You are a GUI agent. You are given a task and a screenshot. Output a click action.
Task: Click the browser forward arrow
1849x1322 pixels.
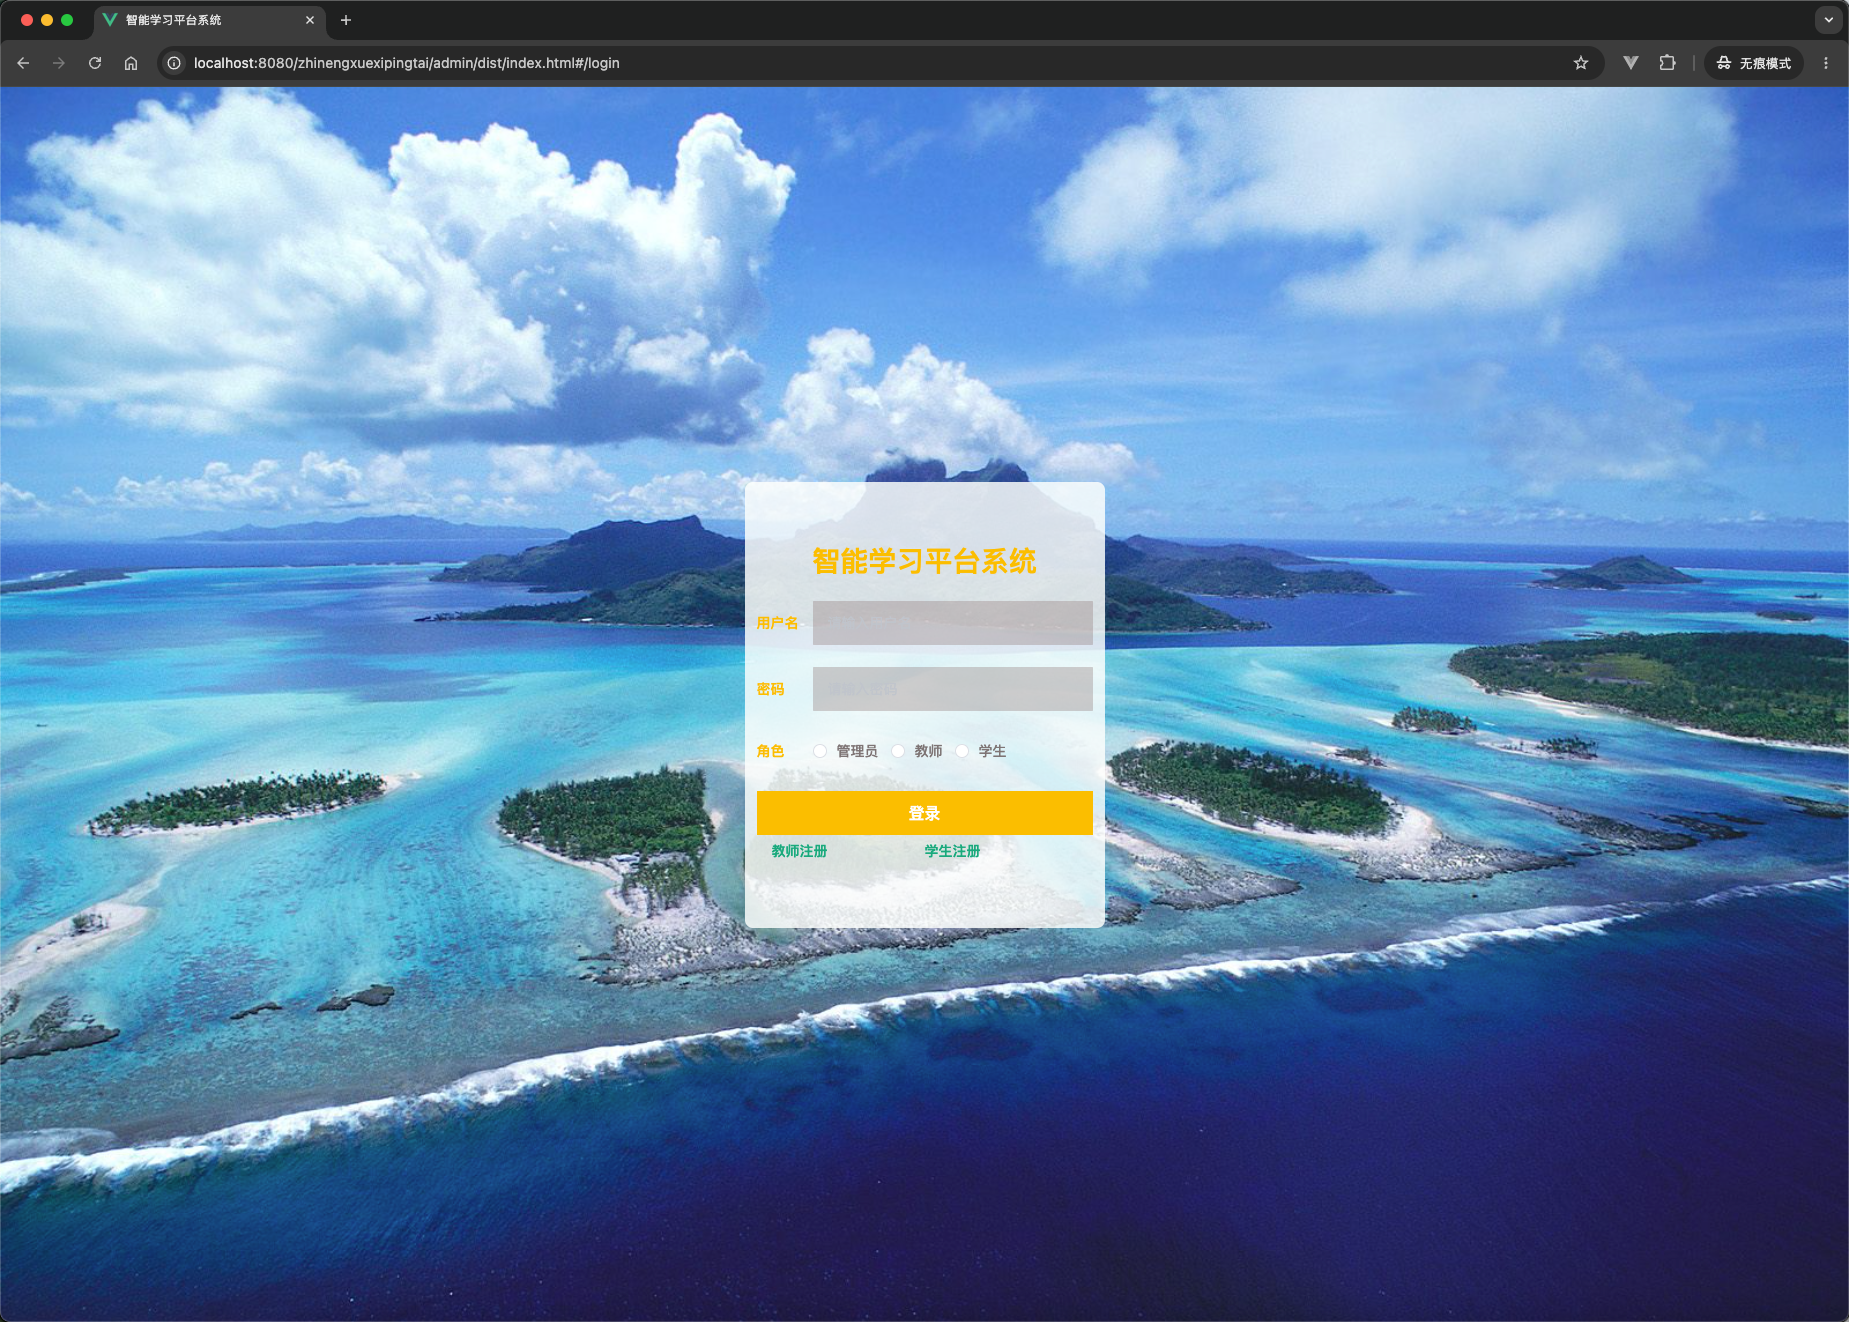pyautogui.click(x=59, y=63)
